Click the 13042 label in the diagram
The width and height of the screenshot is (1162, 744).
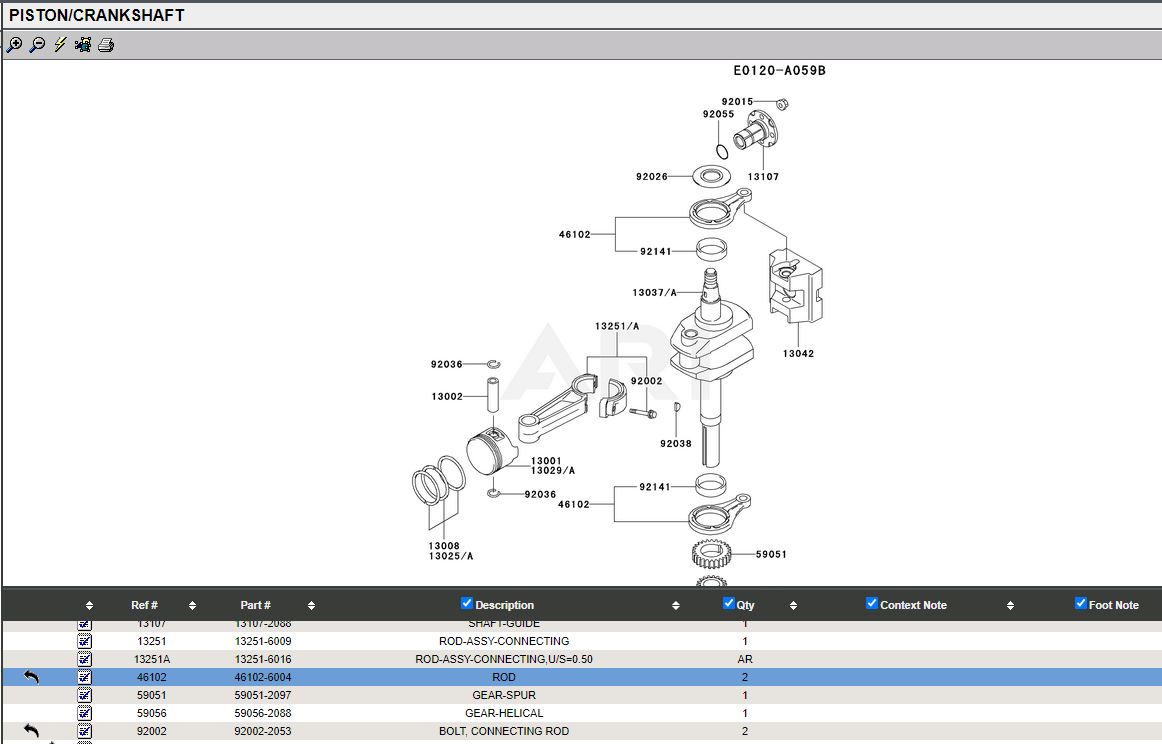click(x=798, y=354)
